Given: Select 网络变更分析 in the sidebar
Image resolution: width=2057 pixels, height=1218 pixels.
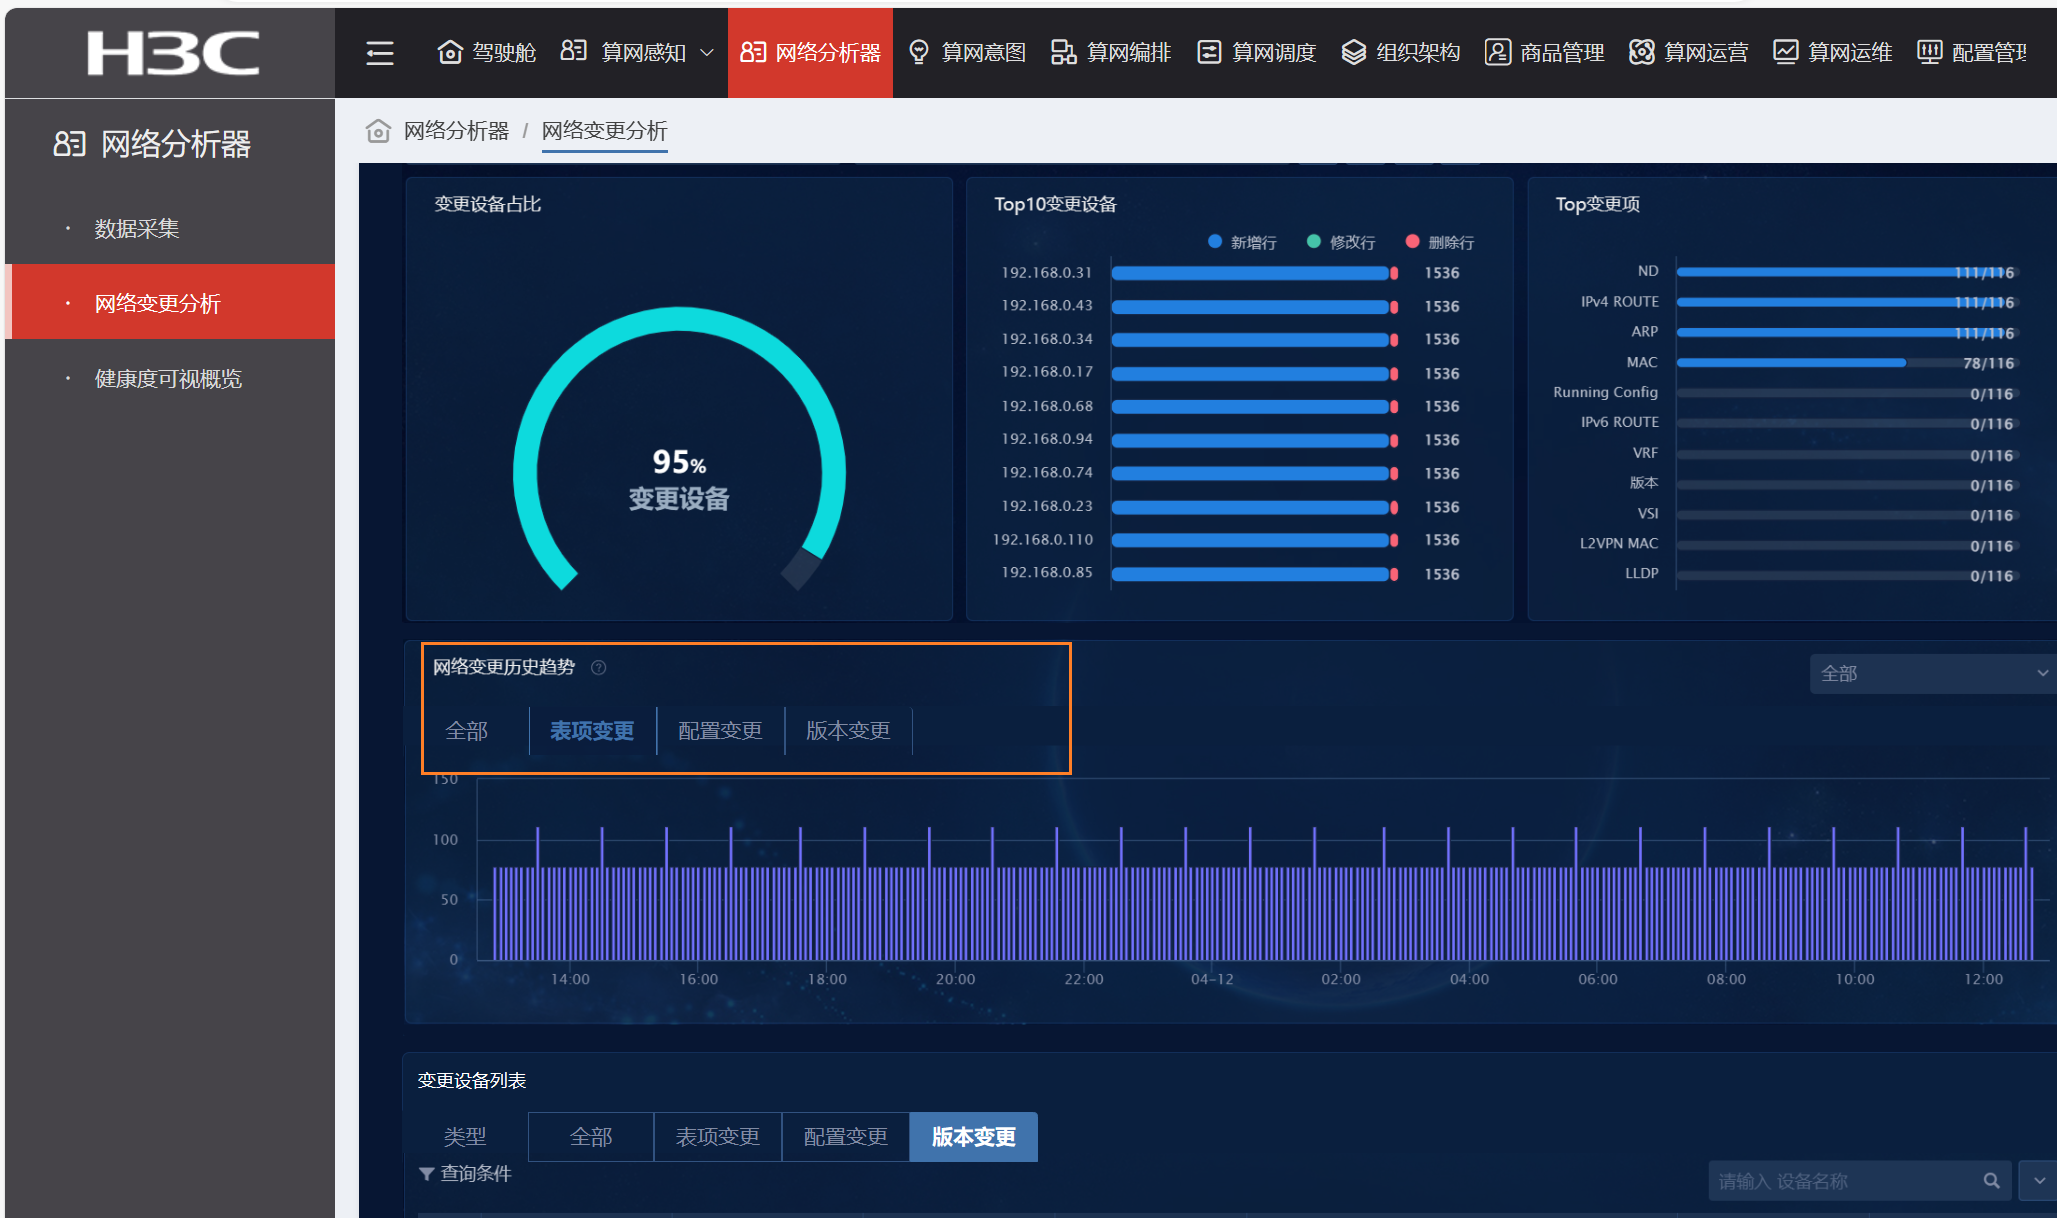Looking at the screenshot, I should 170,303.
